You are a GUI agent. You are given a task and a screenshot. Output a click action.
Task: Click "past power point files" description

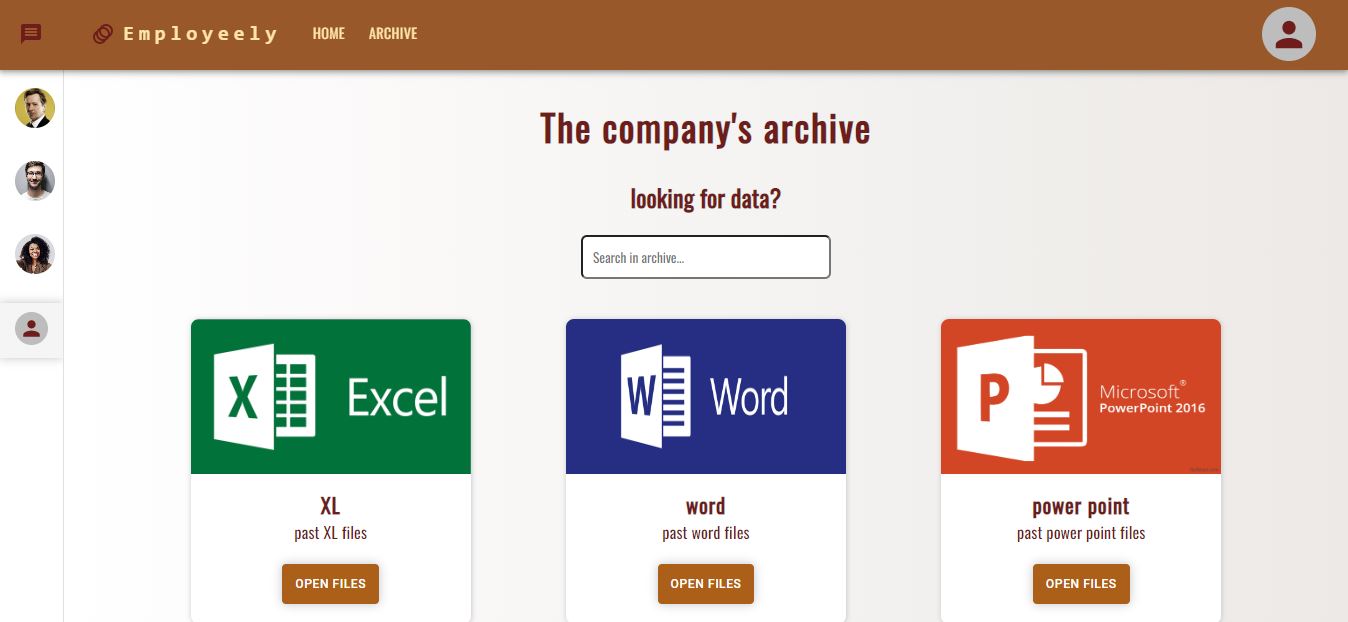1081,533
